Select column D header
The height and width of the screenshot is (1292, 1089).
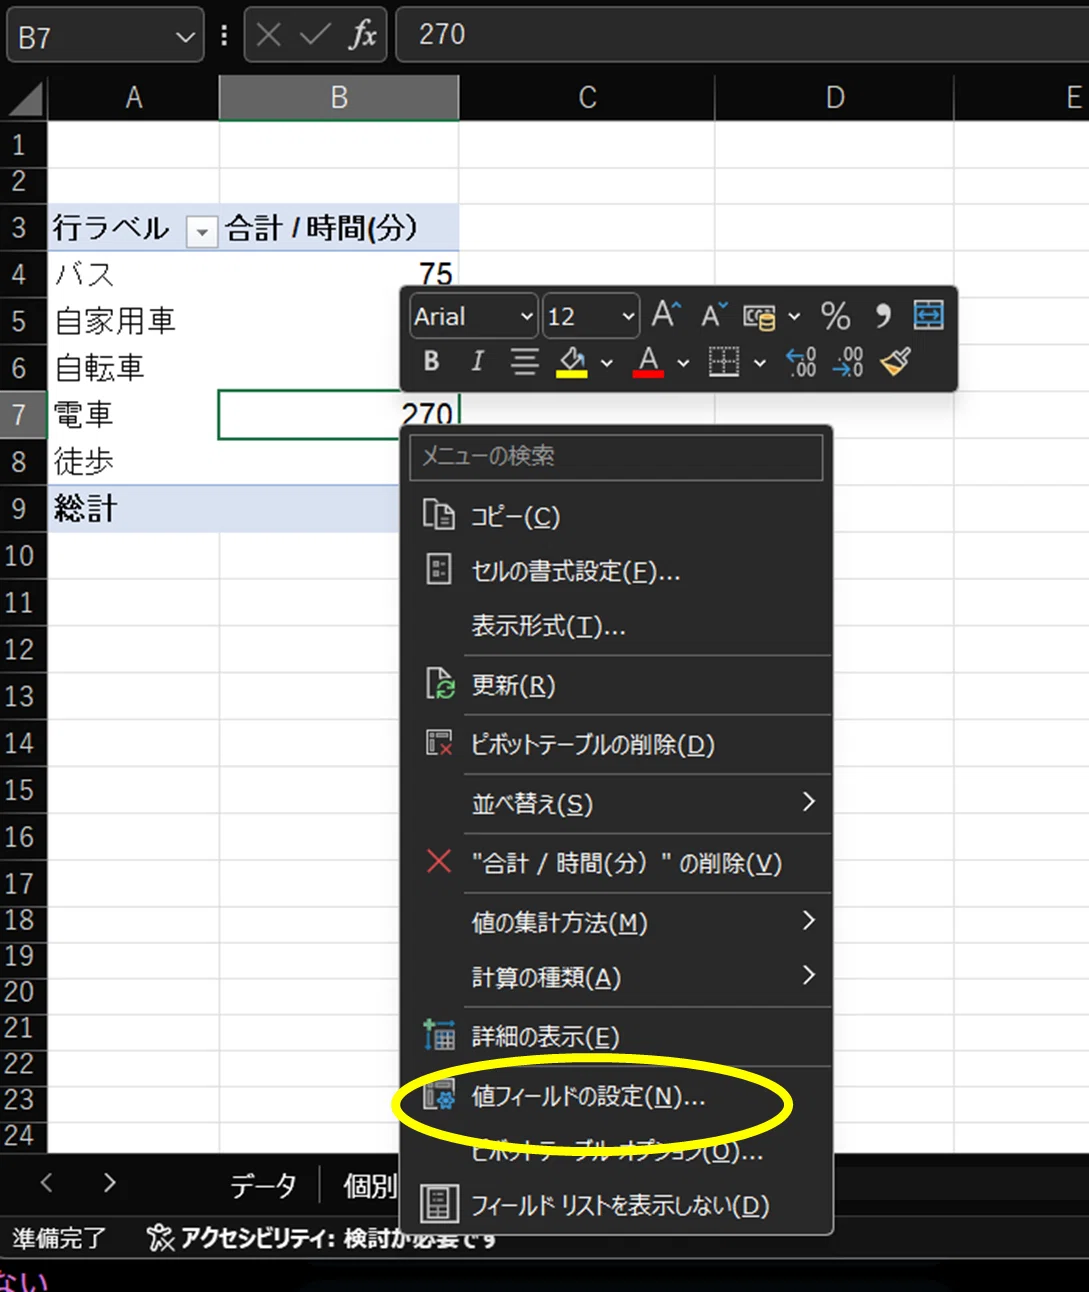pos(835,98)
